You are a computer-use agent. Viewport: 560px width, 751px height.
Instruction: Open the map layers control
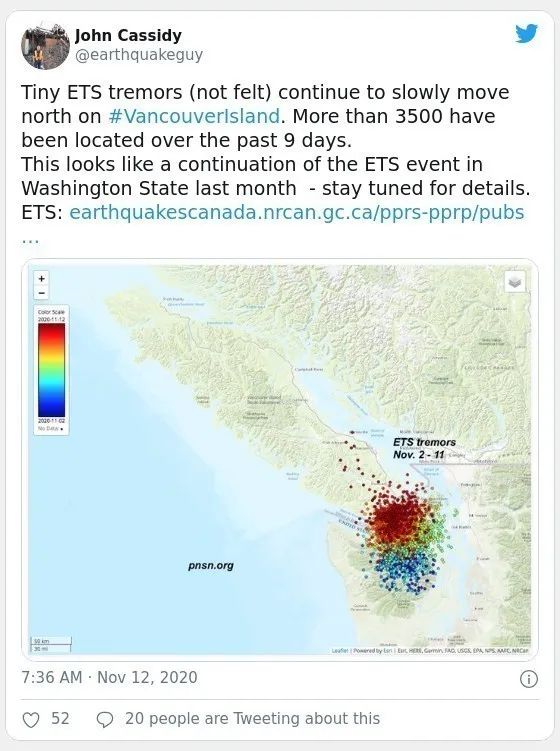(x=515, y=283)
